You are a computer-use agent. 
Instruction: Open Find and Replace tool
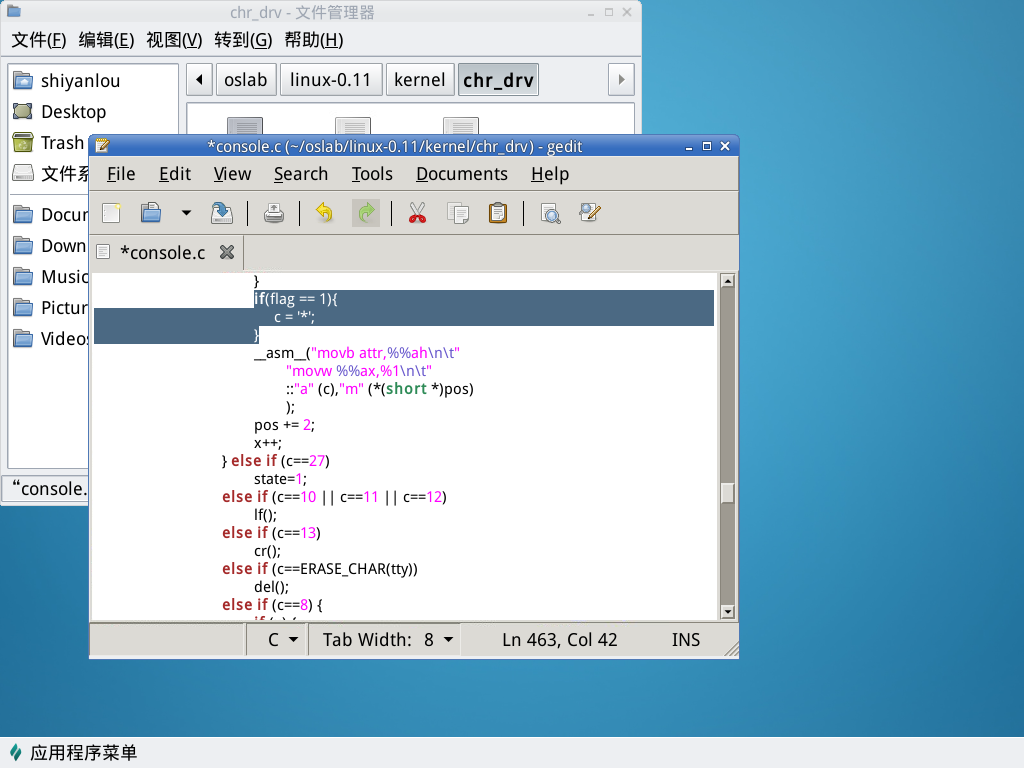(589, 213)
